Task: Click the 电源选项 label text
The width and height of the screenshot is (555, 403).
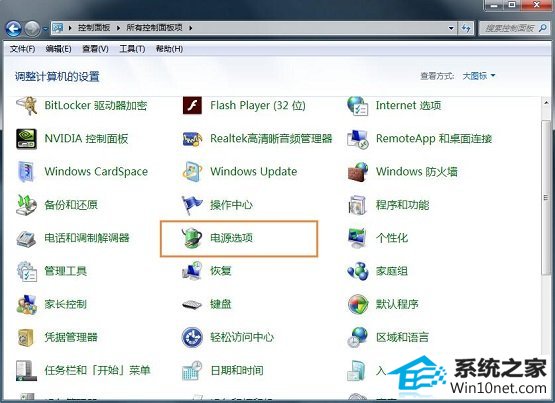Action: pos(231,238)
